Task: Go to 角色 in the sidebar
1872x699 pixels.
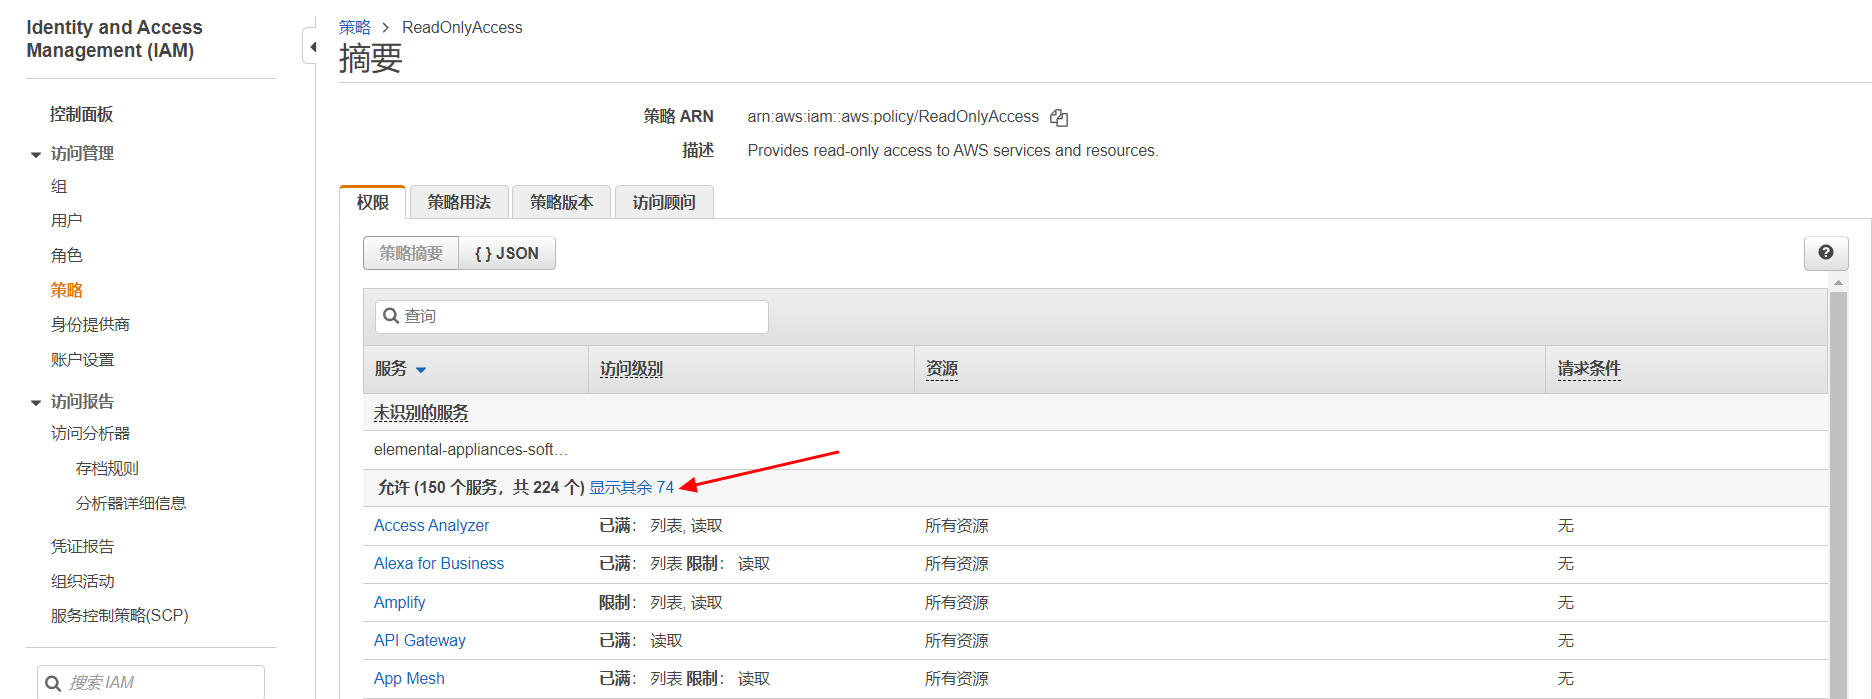Action: coord(67,256)
